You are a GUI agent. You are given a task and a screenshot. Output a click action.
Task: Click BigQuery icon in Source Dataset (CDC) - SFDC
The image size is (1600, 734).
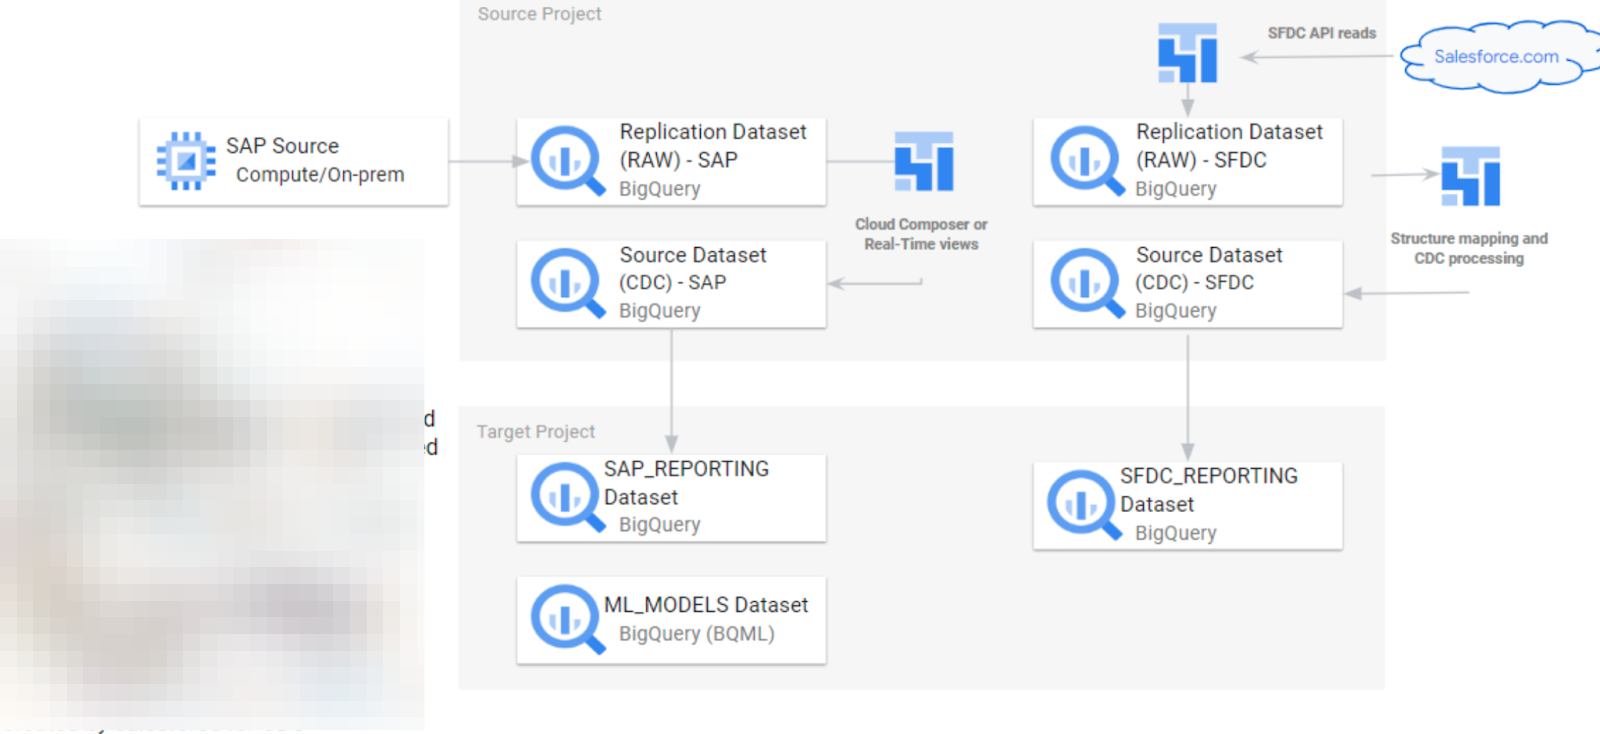pos(1087,283)
